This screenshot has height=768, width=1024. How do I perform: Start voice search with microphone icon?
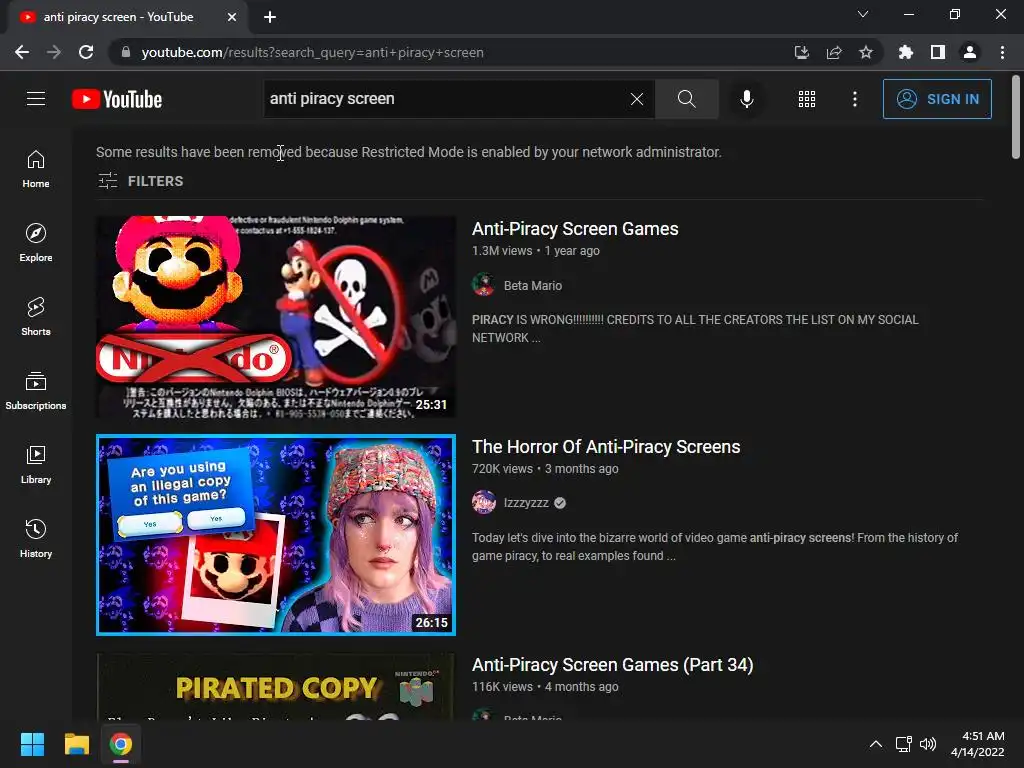(x=746, y=99)
